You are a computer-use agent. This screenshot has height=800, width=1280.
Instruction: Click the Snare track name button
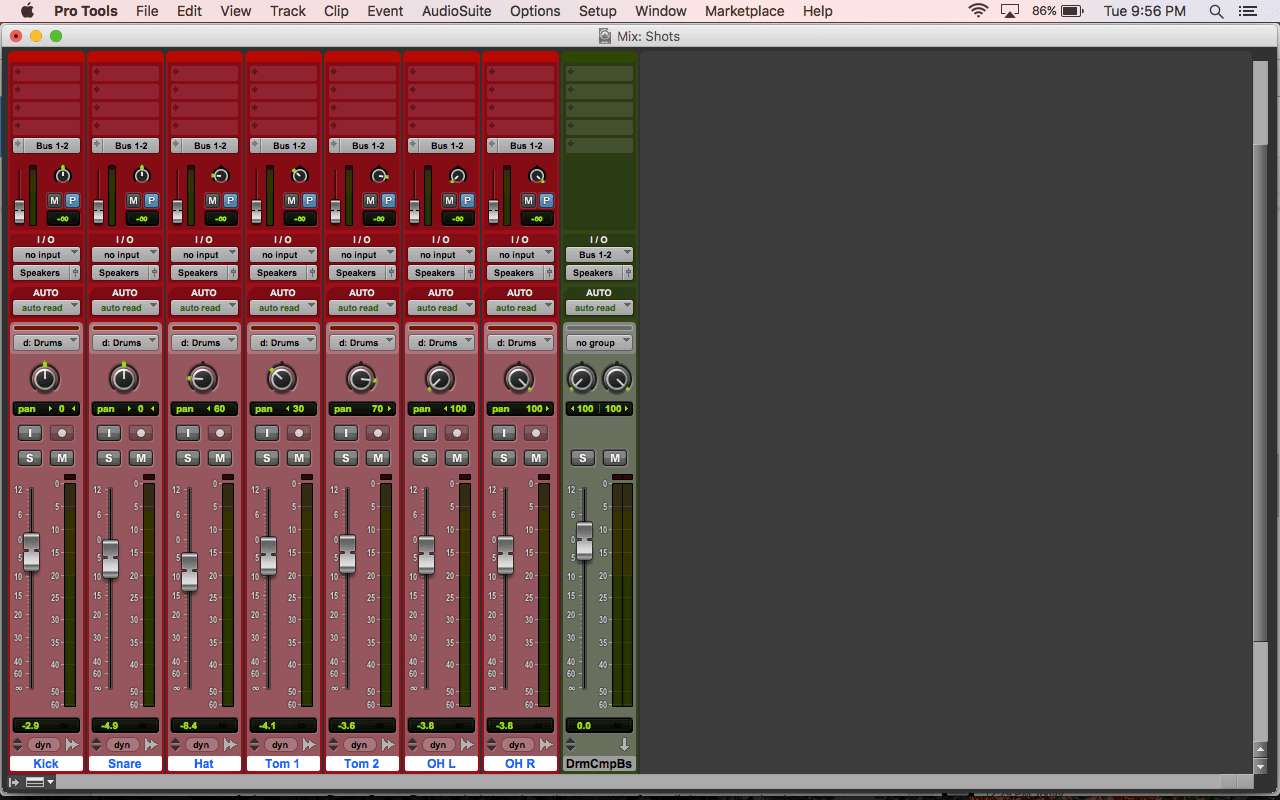click(125, 764)
